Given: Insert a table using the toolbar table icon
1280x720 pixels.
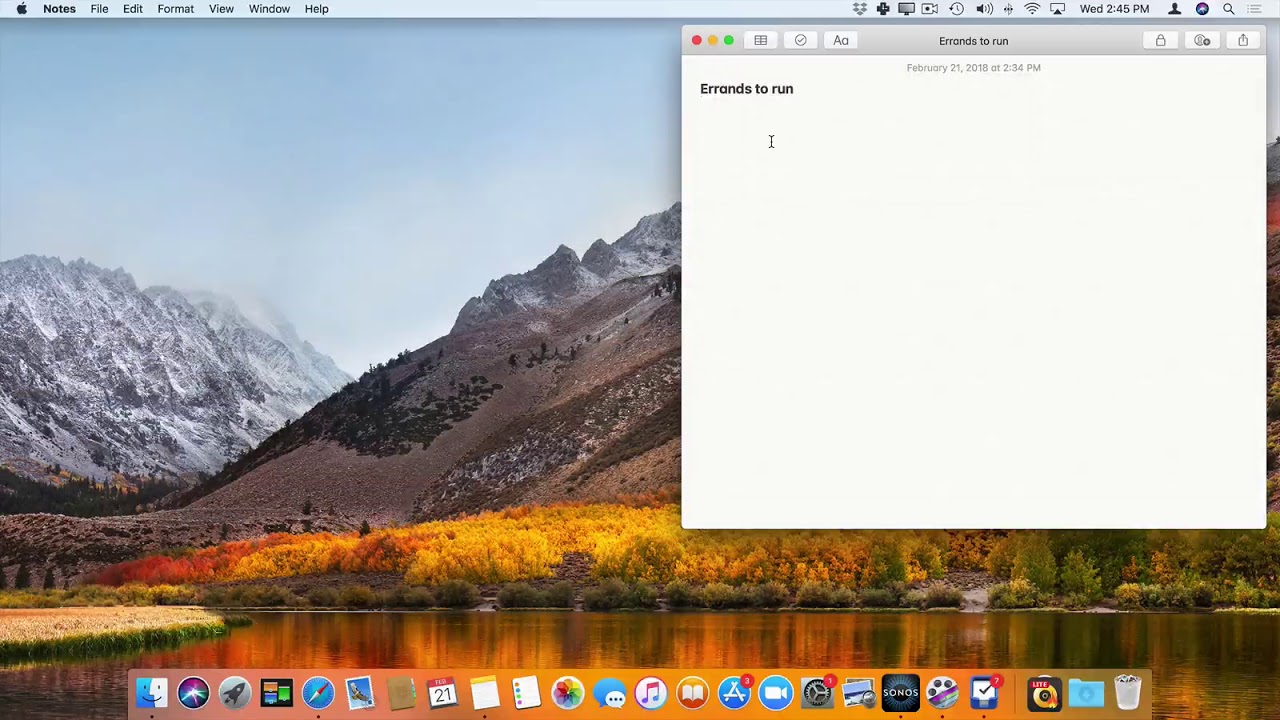Looking at the screenshot, I should [761, 41].
